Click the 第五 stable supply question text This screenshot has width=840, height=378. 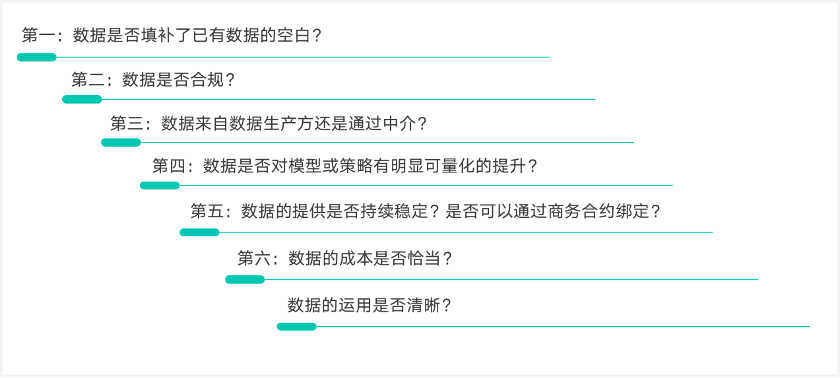[425, 211]
